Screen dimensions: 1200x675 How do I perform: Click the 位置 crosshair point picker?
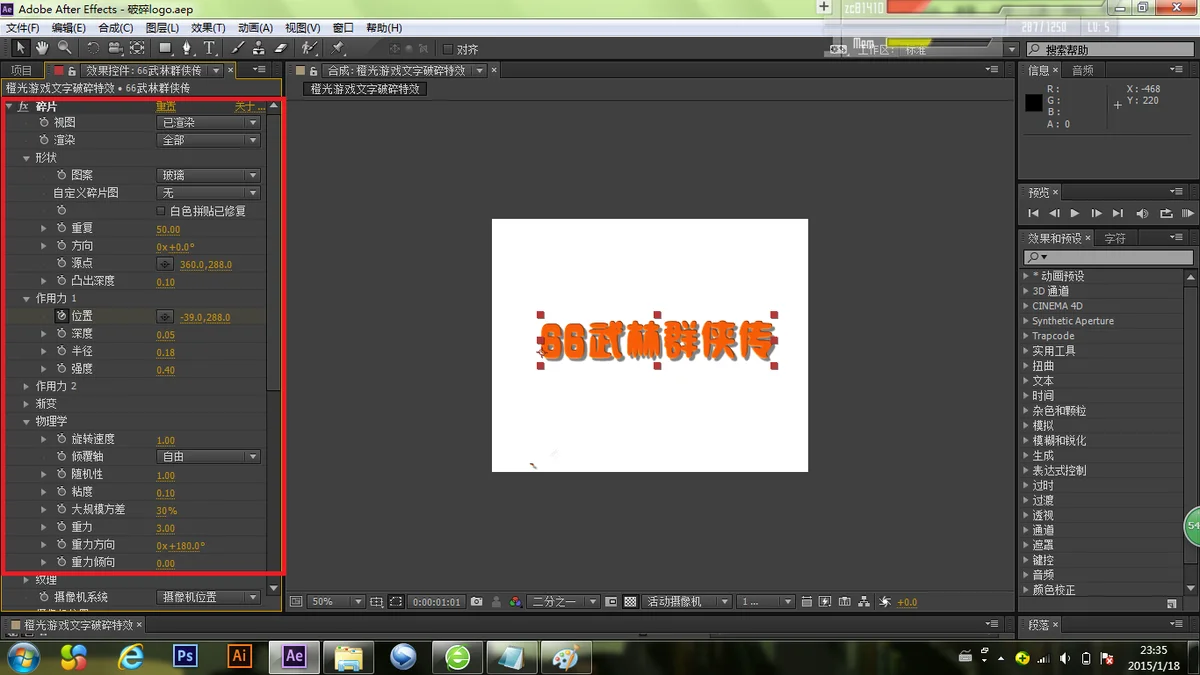tap(165, 316)
